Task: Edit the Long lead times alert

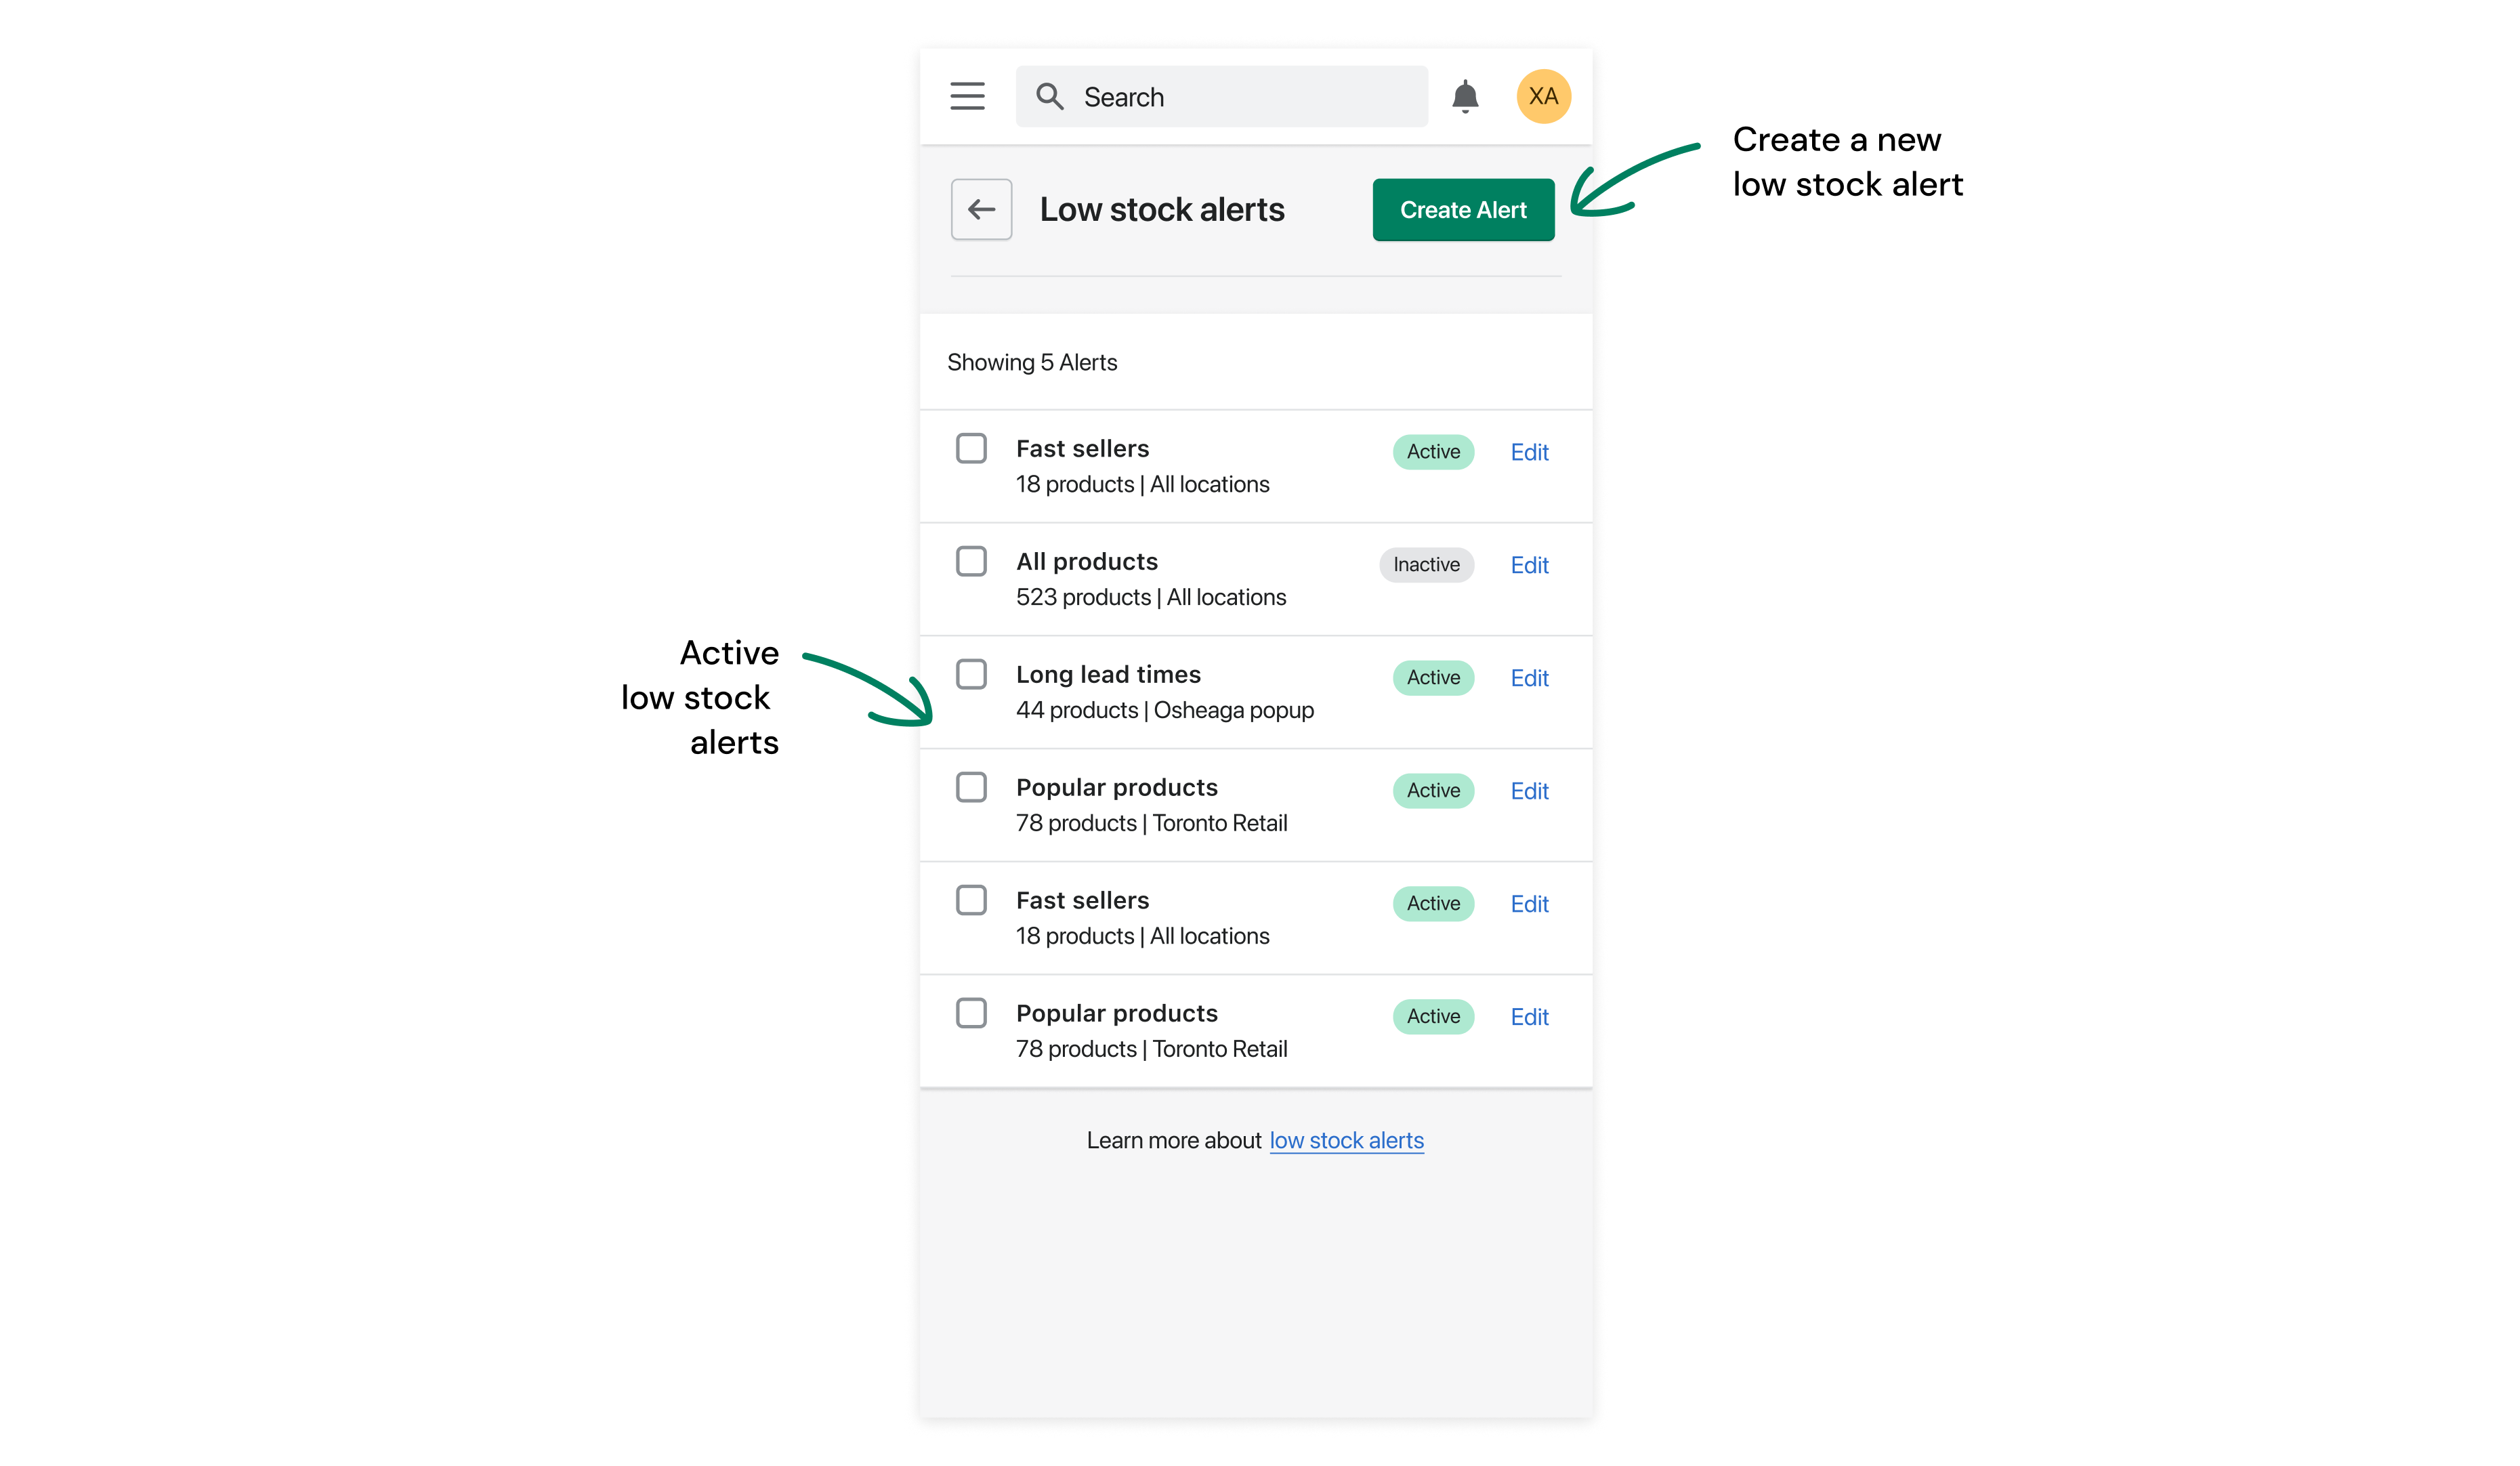Action: 1529,679
